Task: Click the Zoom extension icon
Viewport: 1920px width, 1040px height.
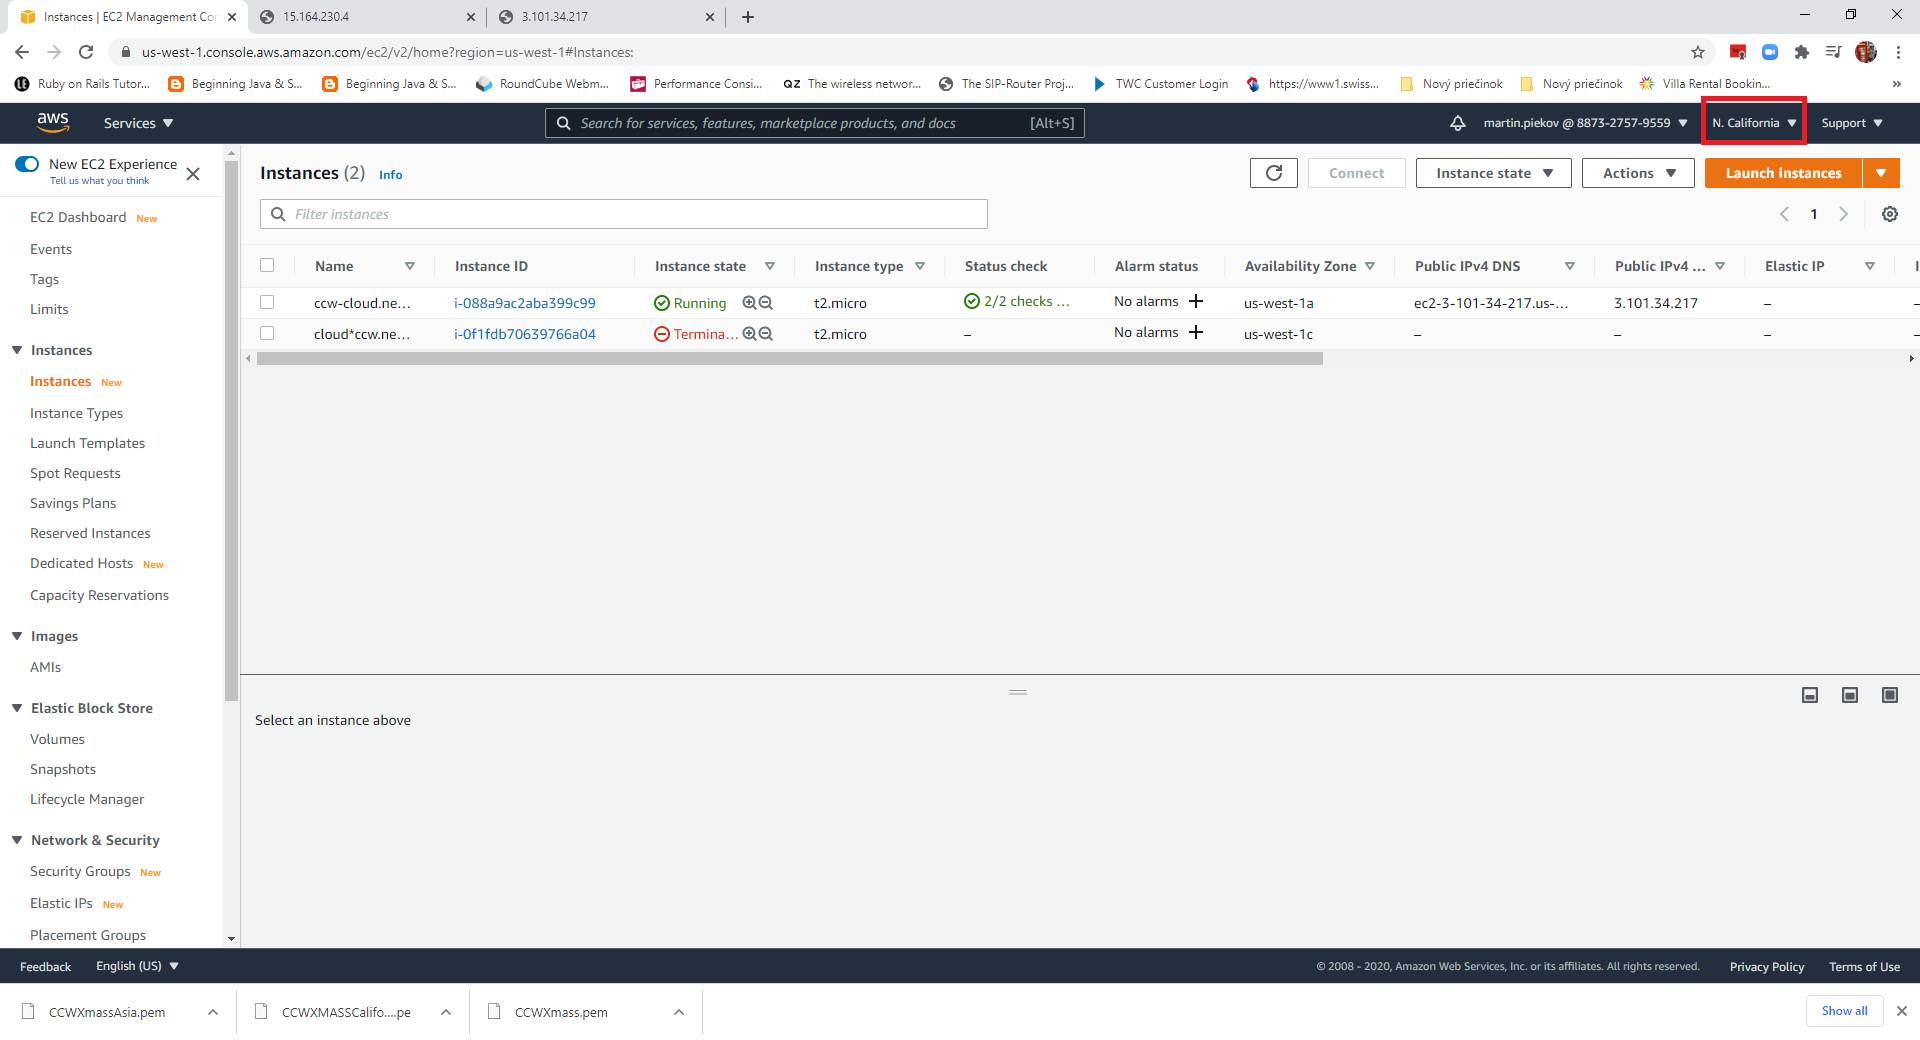Action: [1770, 52]
